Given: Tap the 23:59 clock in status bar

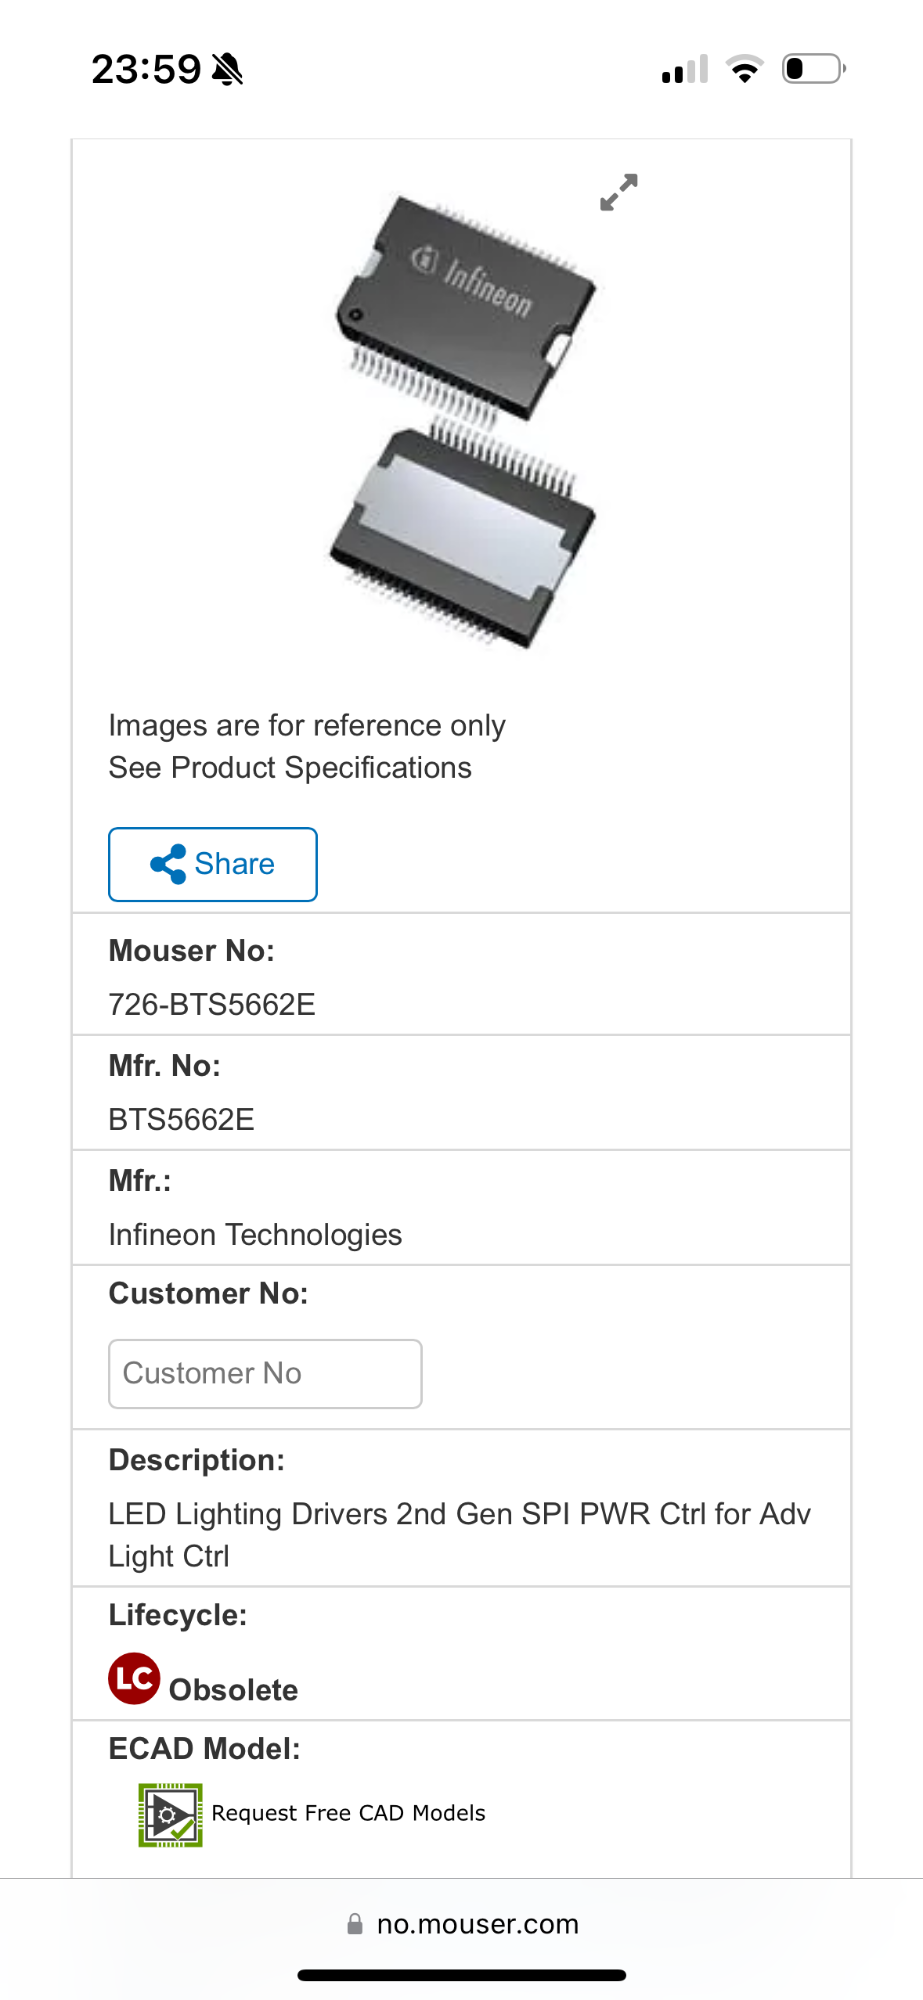Looking at the screenshot, I should (x=146, y=69).
